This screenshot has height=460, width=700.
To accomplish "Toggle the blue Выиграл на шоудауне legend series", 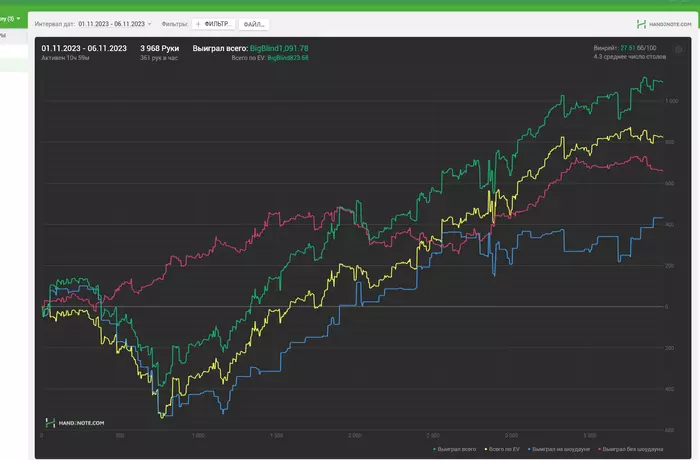I will pyautogui.click(x=558, y=449).
